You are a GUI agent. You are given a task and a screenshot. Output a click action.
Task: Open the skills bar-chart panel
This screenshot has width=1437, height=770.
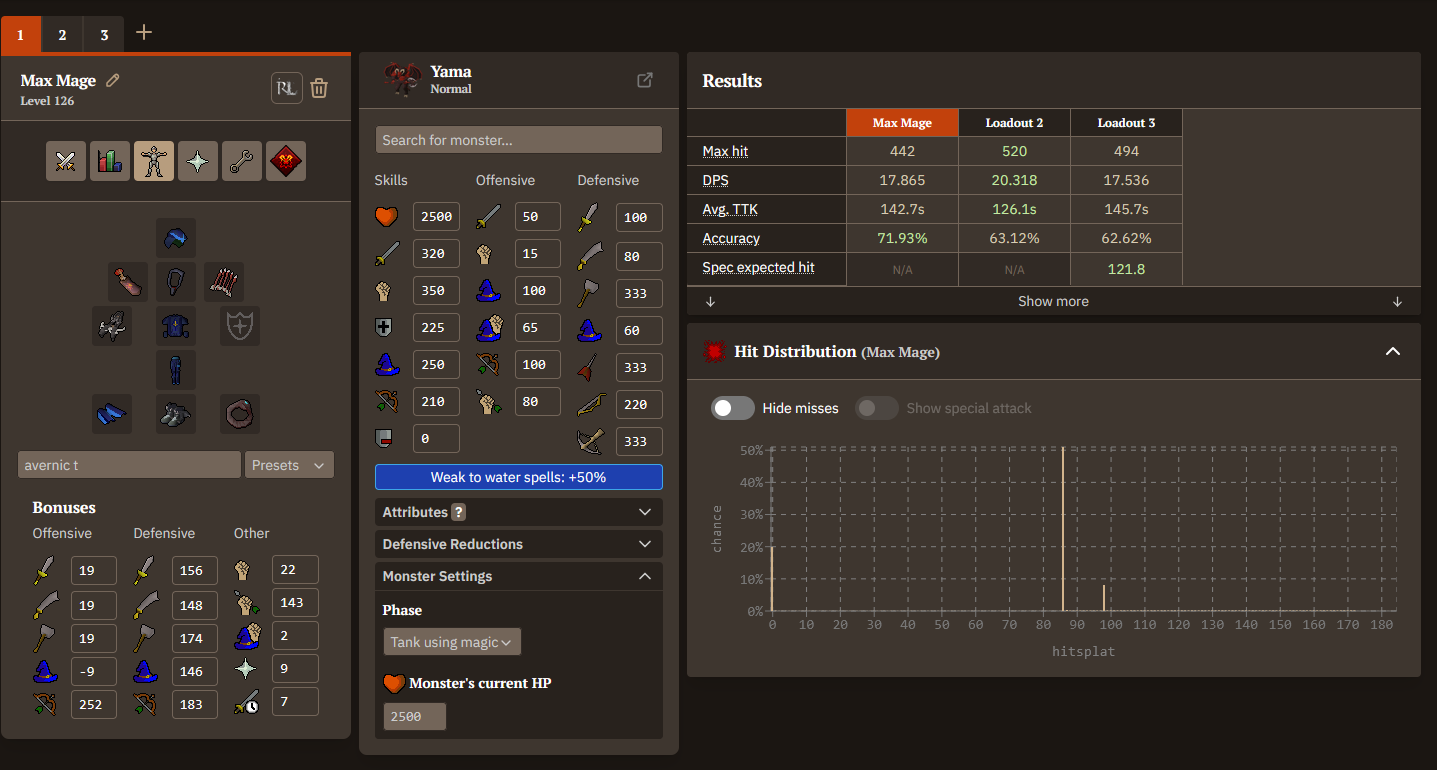(x=110, y=161)
